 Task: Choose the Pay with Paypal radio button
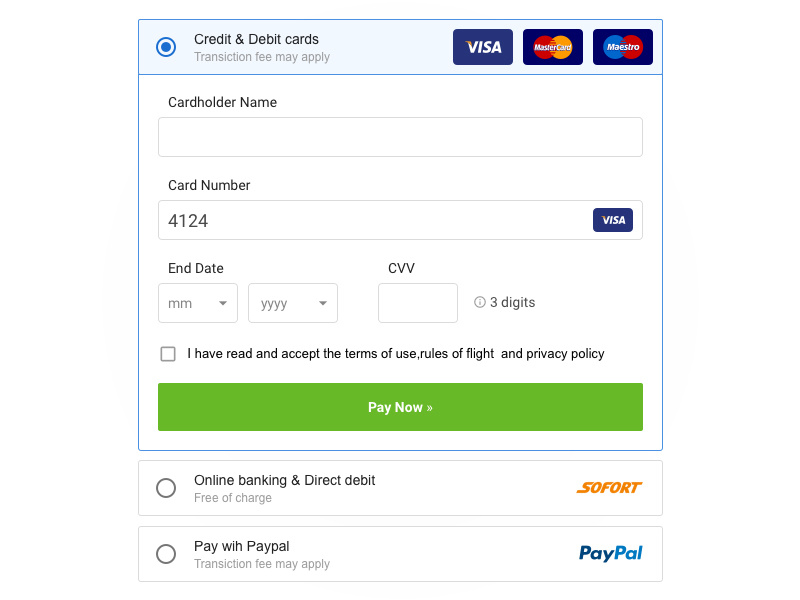click(x=166, y=554)
